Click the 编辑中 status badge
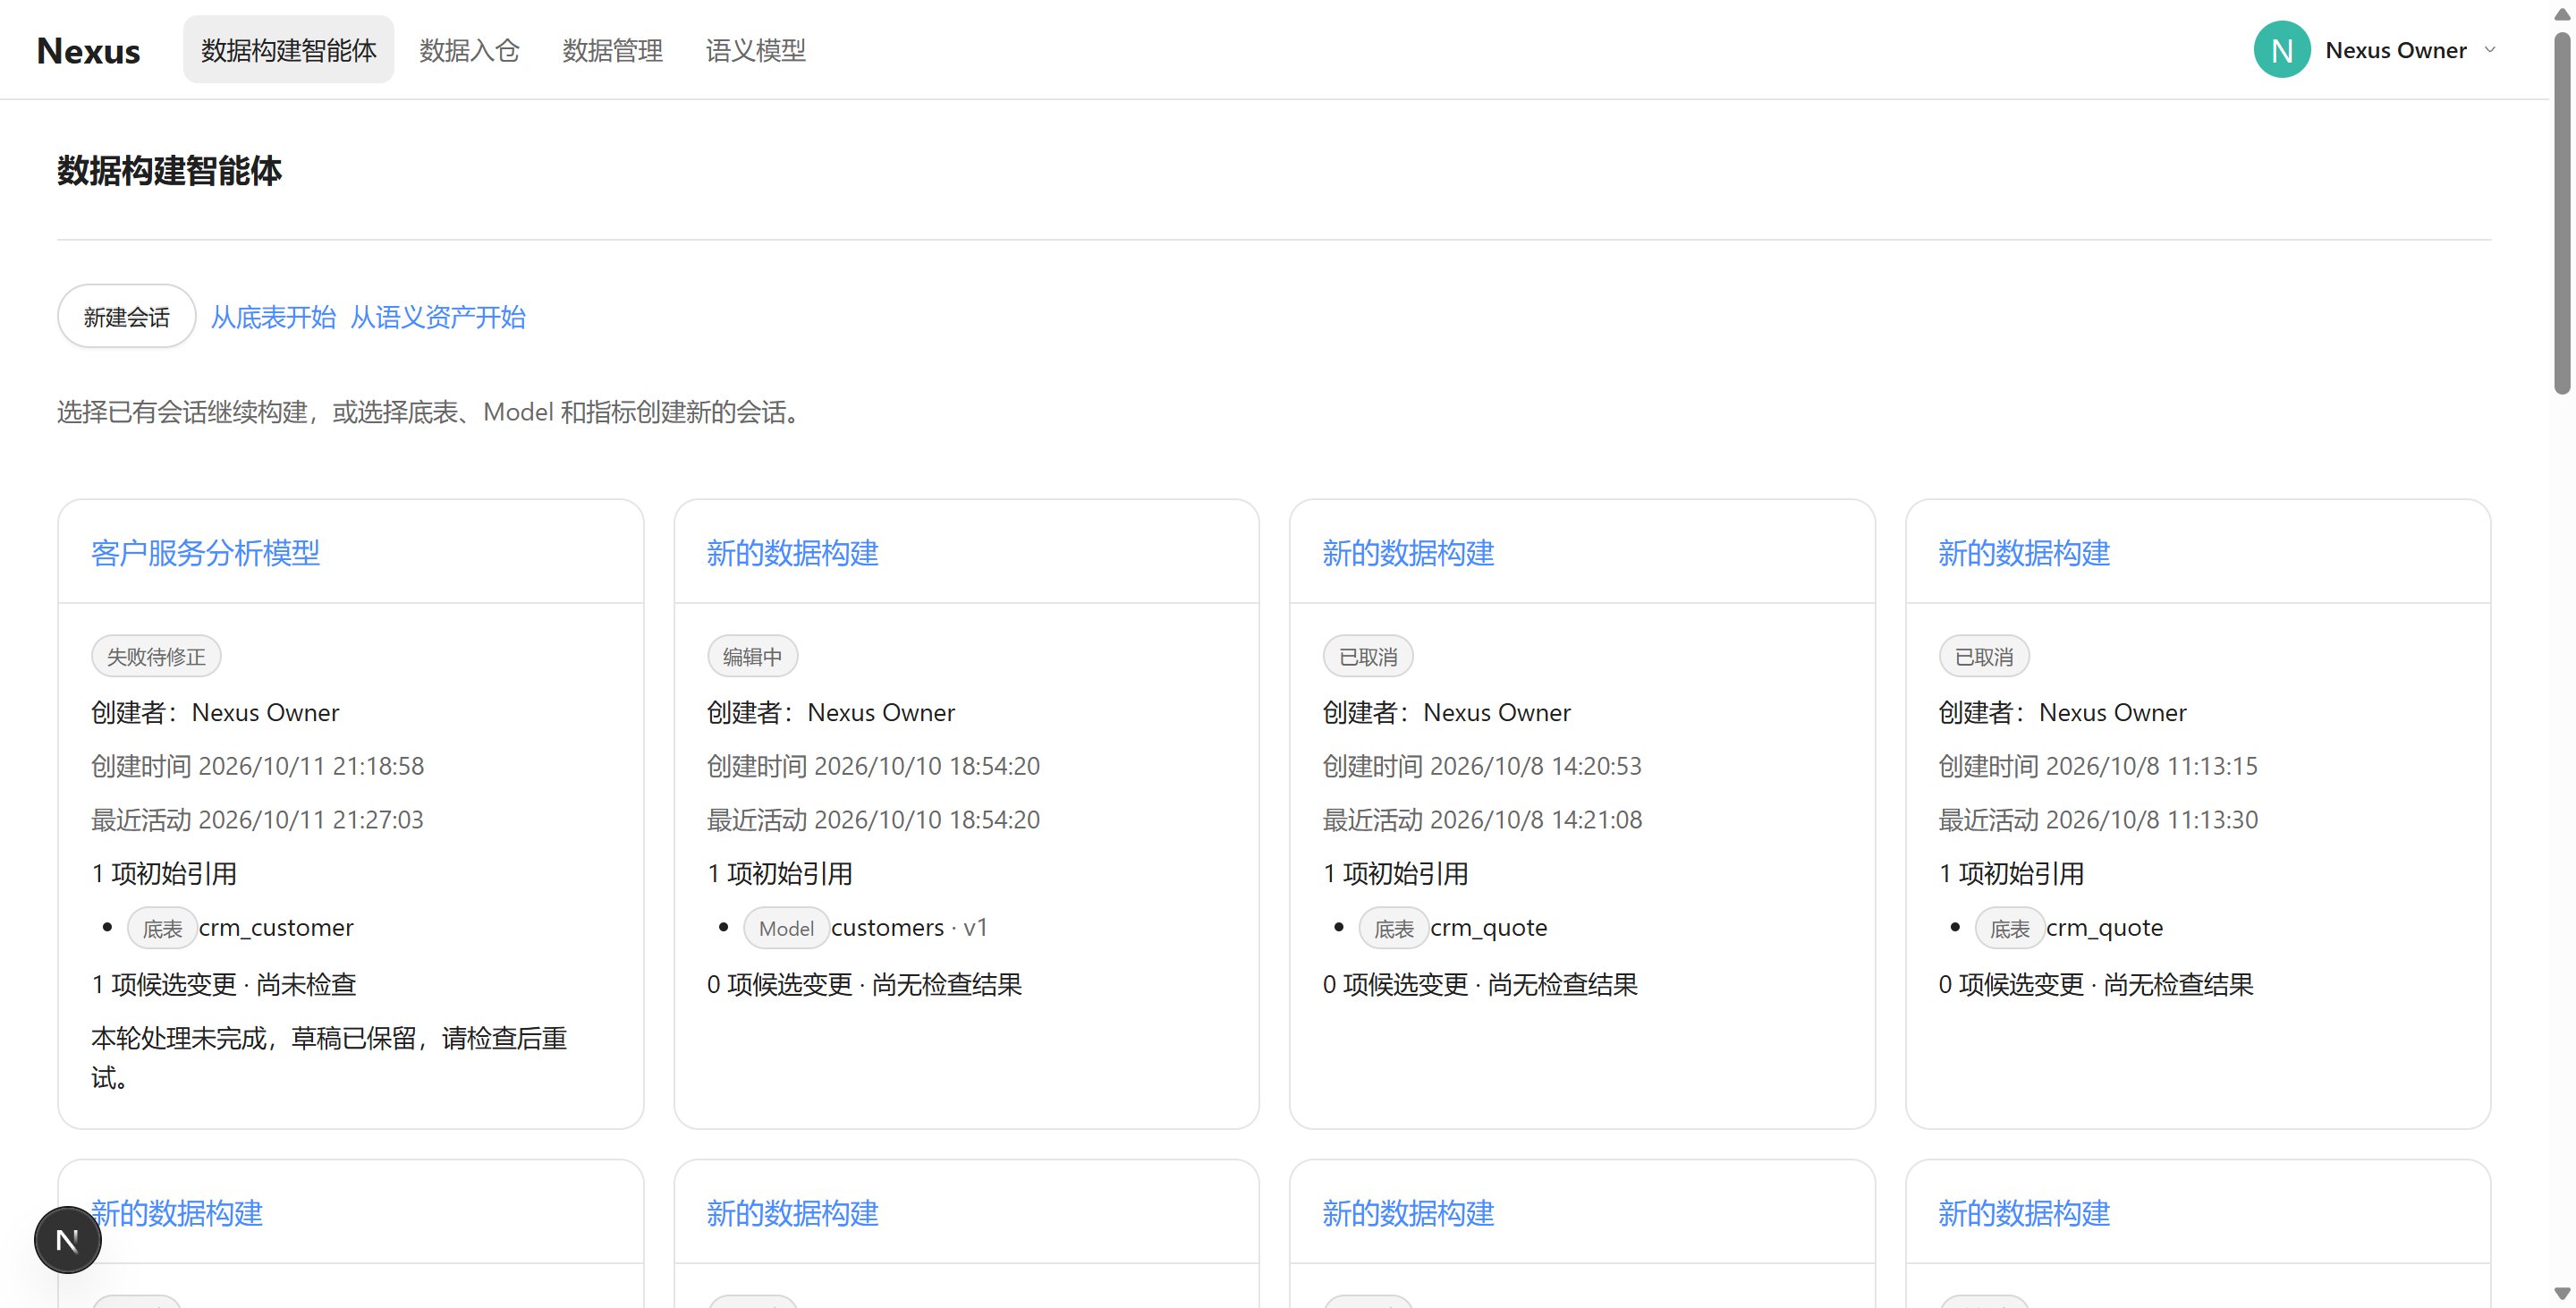 click(752, 657)
